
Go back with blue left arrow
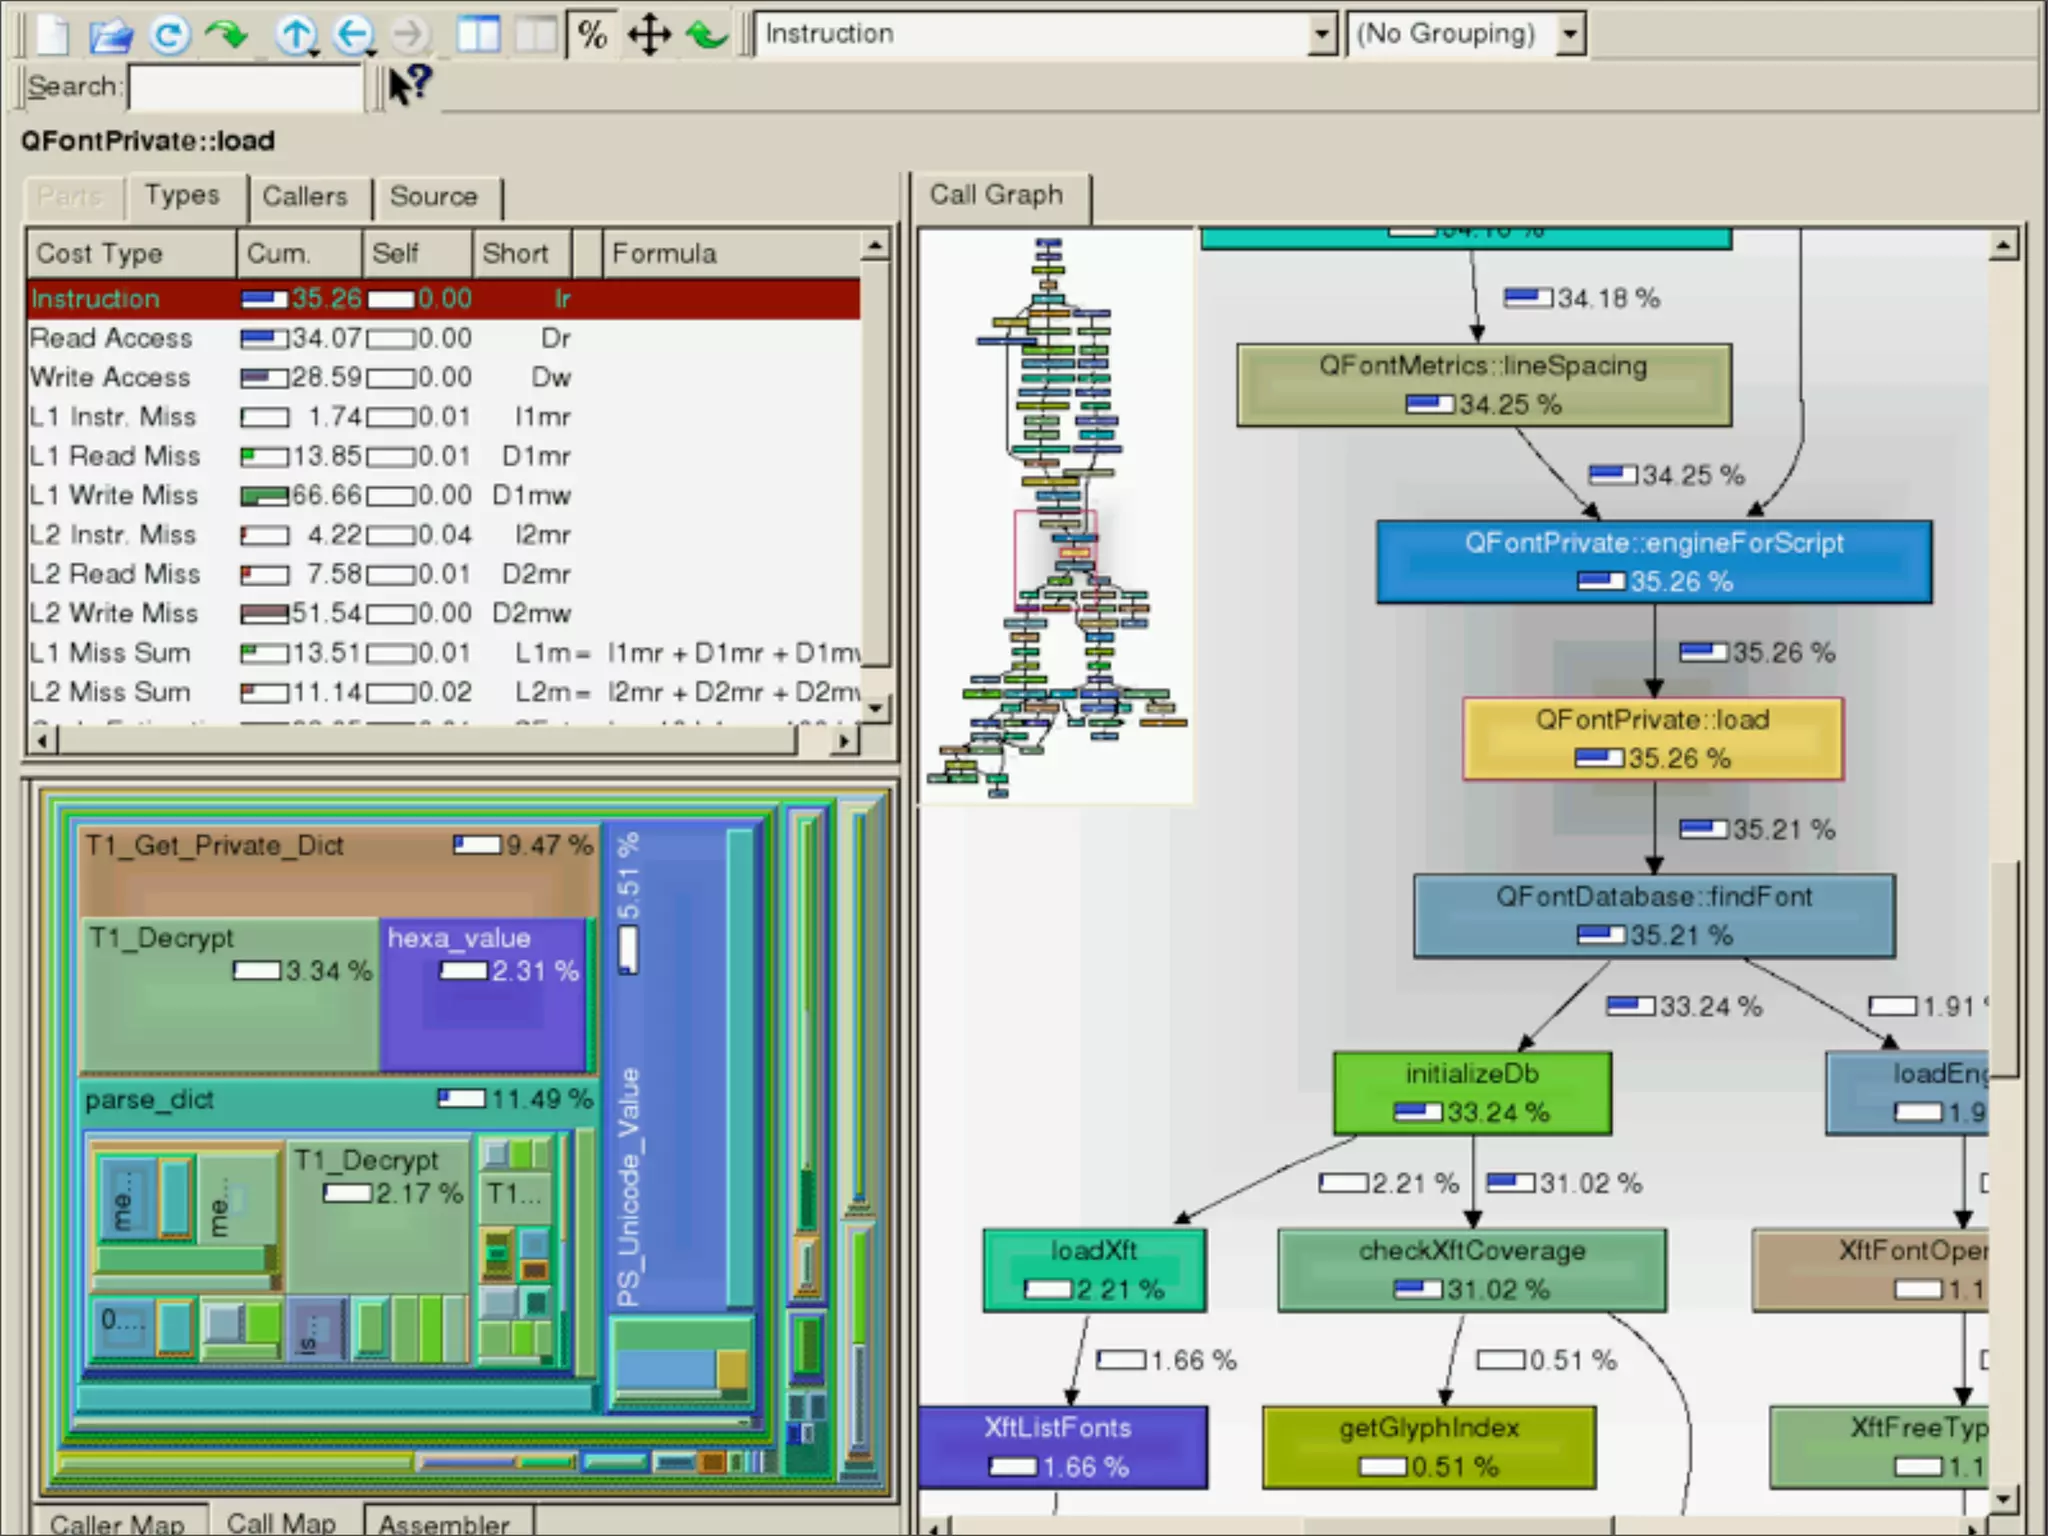[351, 35]
